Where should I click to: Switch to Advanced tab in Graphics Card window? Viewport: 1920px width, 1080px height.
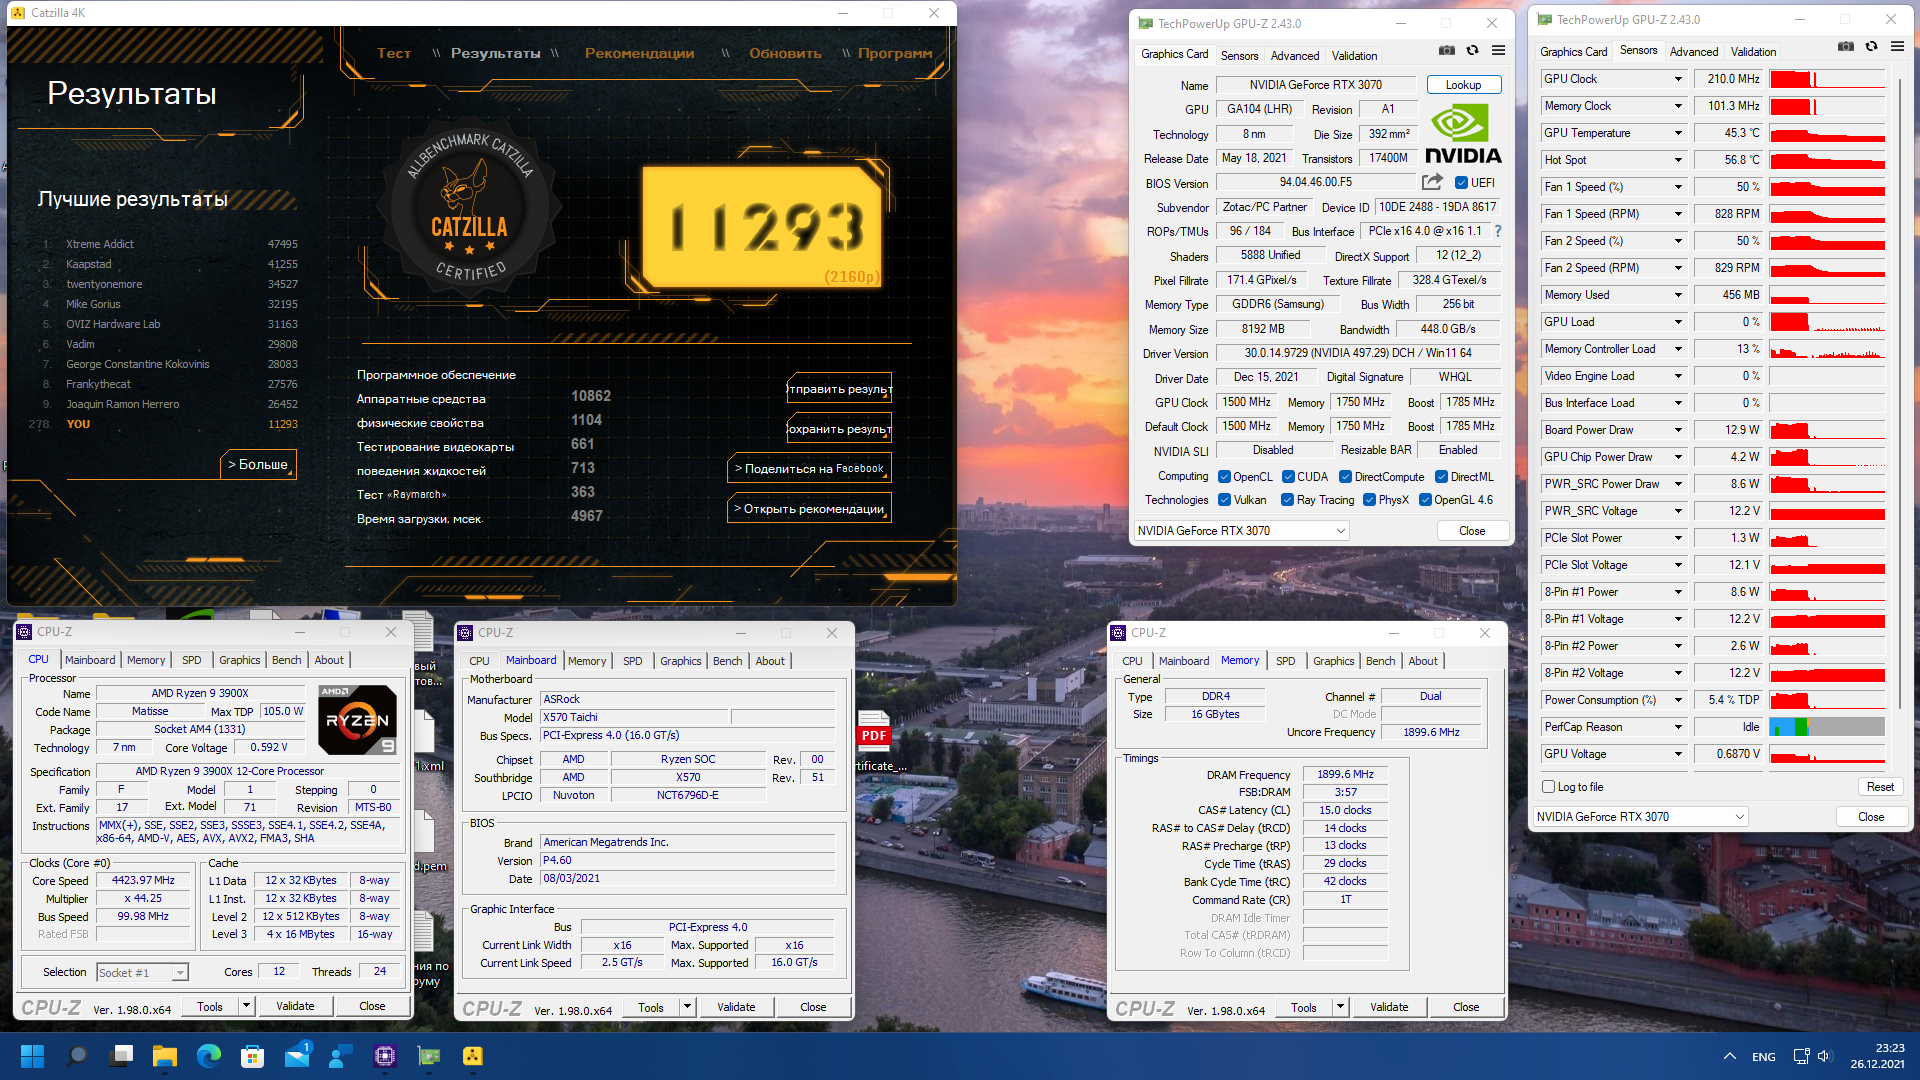1295,56
